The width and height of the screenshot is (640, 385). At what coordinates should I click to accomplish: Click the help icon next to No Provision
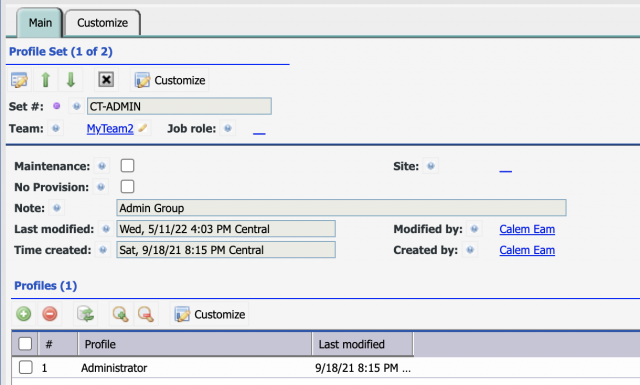(x=100, y=187)
